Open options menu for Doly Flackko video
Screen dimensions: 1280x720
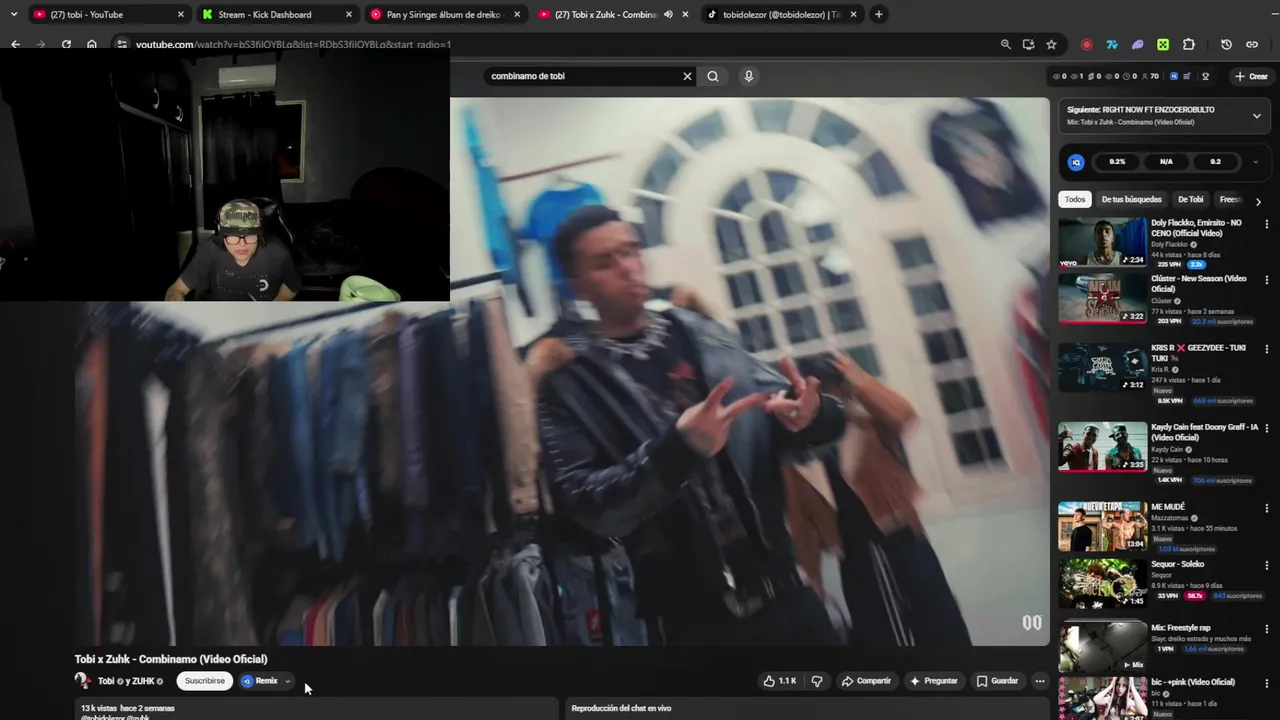(x=1267, y=224)
